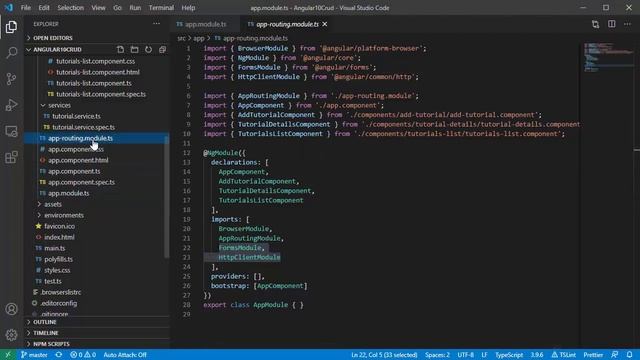Viewport: 640px width, 360px height.
Task: Open the Source Control view
Action: click(11, 79)
